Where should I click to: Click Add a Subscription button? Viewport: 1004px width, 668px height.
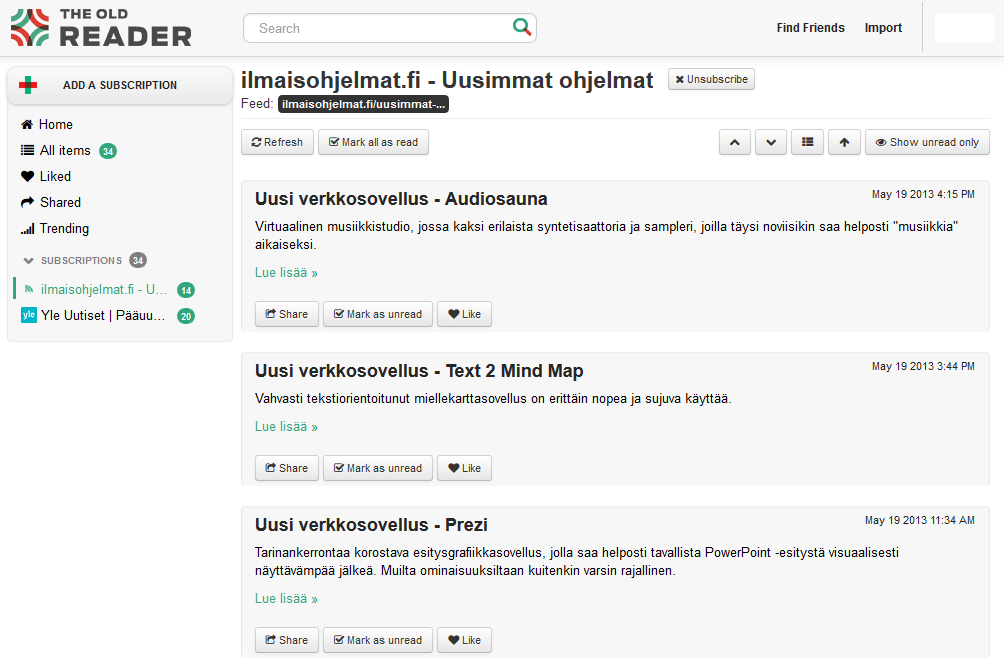pos(120,85)
